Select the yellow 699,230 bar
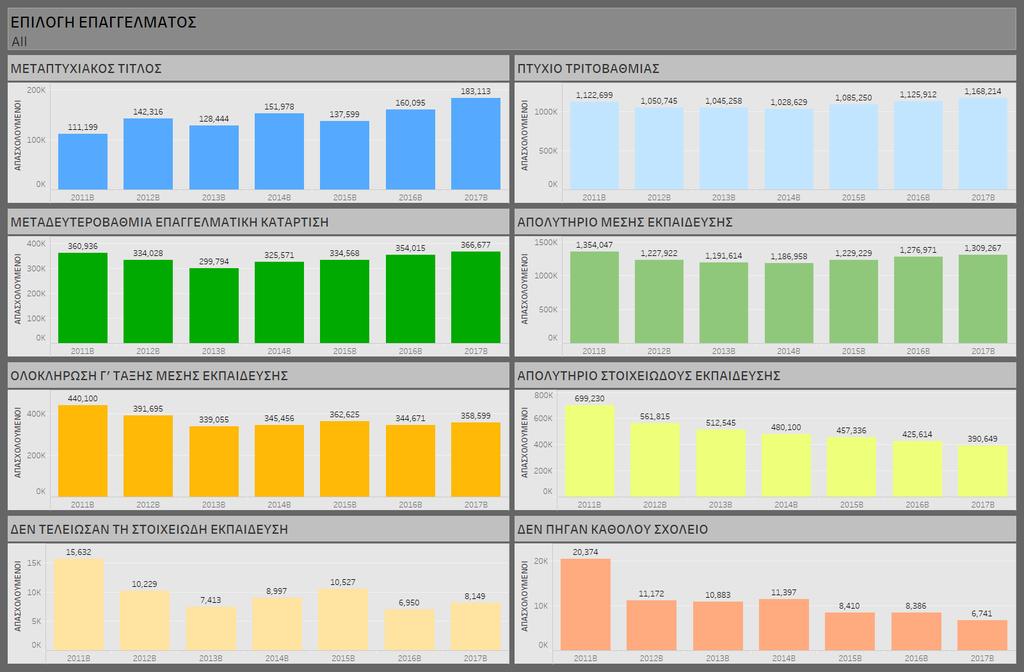 (590, 451)
